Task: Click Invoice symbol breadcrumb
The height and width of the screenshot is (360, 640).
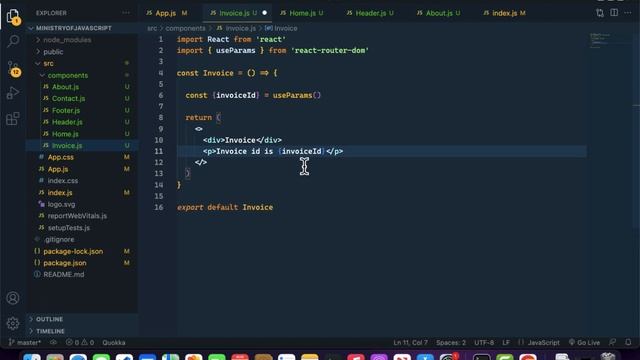Action: 281,28
